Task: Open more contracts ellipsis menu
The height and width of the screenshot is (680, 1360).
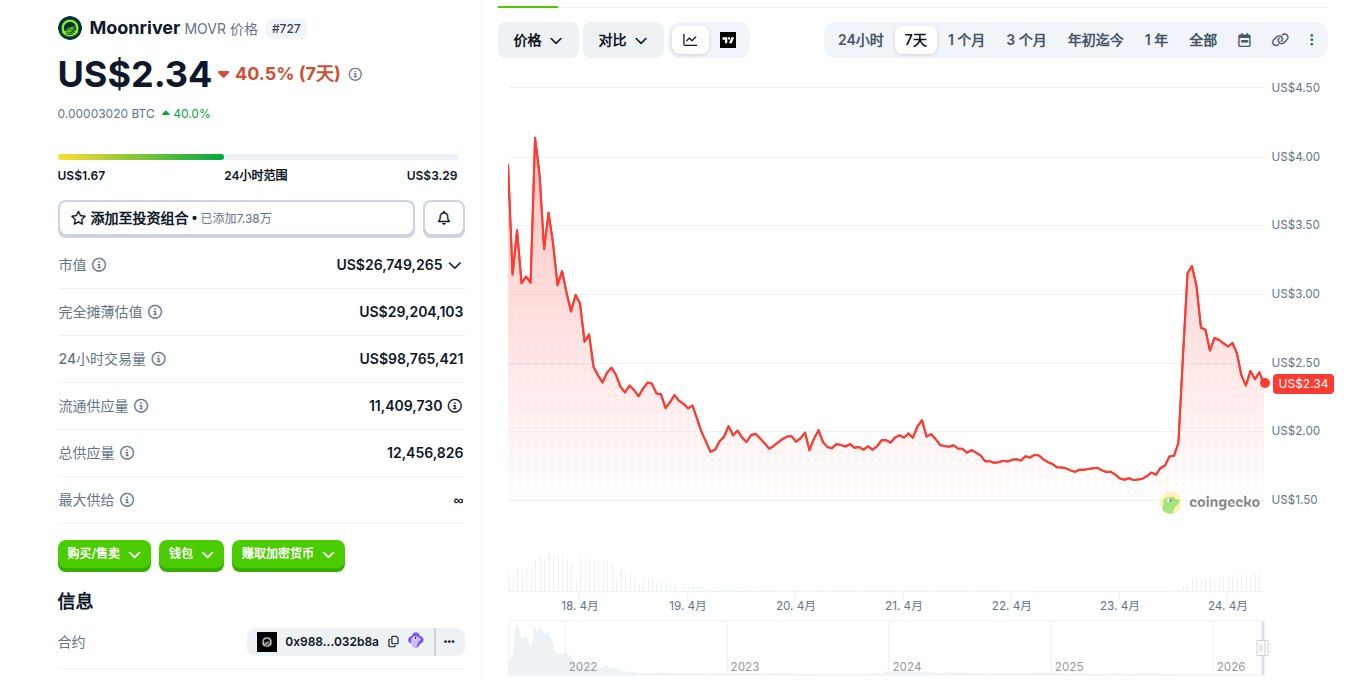Action: tap(449, 641)
